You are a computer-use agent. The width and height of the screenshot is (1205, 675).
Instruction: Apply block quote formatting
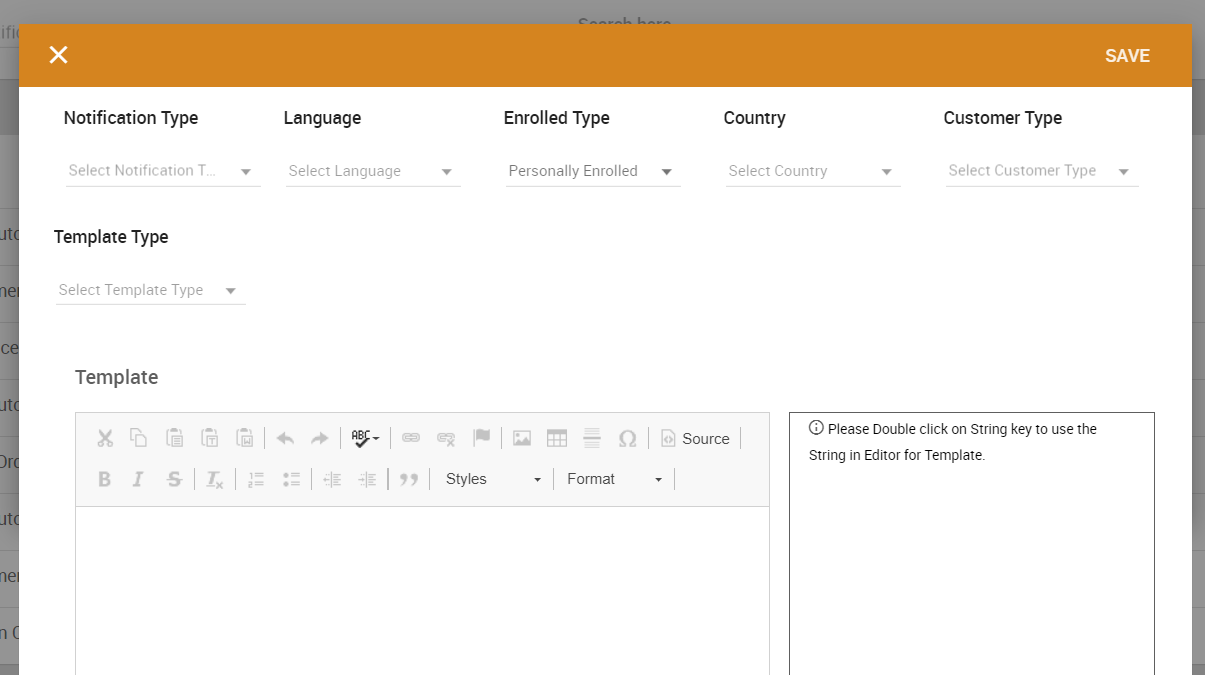pos(408,479)
